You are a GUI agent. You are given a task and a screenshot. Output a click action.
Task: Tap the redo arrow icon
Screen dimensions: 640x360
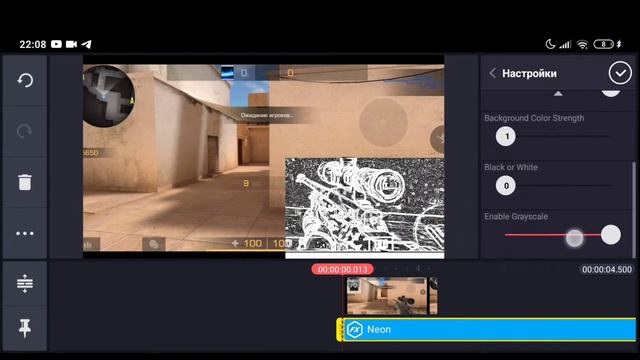point(25,131)
